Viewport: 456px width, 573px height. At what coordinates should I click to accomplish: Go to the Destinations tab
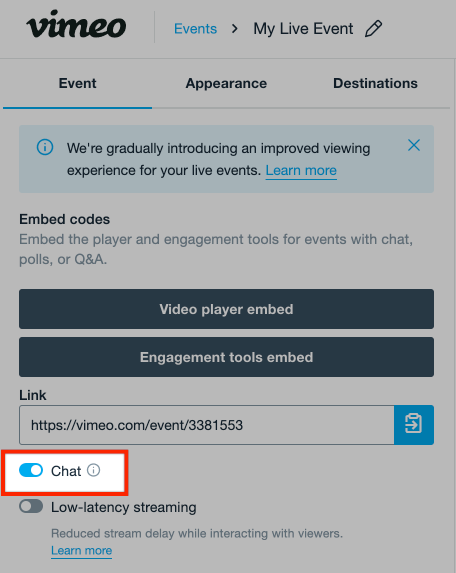pyautogui.click(x=375, y=84)
